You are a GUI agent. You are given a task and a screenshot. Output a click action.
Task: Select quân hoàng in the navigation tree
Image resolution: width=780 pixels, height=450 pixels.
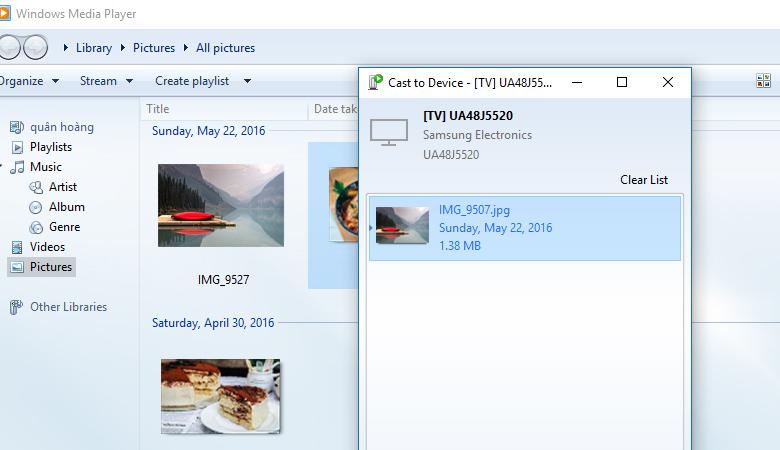tap(62, 127)
